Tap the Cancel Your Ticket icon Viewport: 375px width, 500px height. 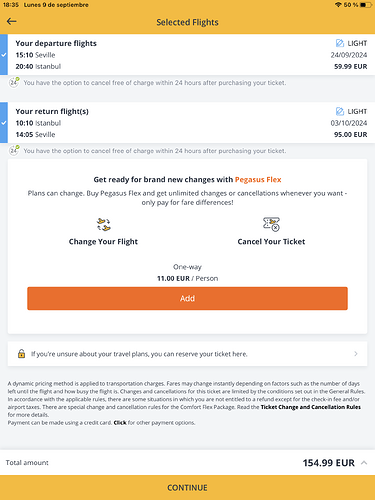[x=271, y=224]
